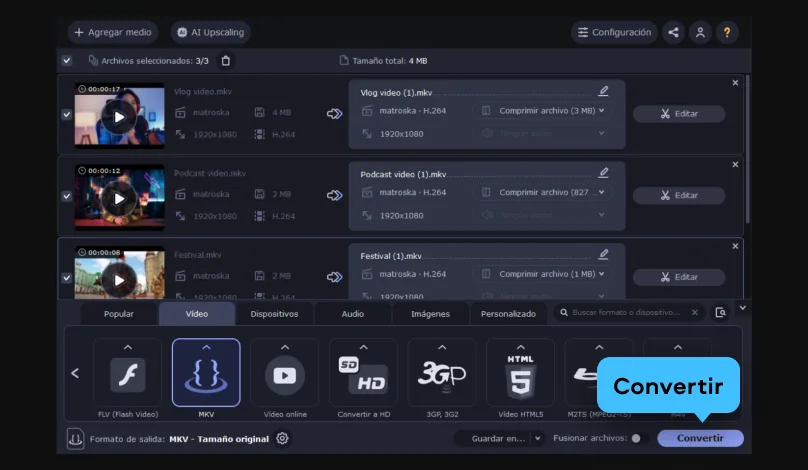Choose the FLV (Flash Video) format
Image resolution: width=808 pixels, height=470 pixels.
[x=128, y=376]
